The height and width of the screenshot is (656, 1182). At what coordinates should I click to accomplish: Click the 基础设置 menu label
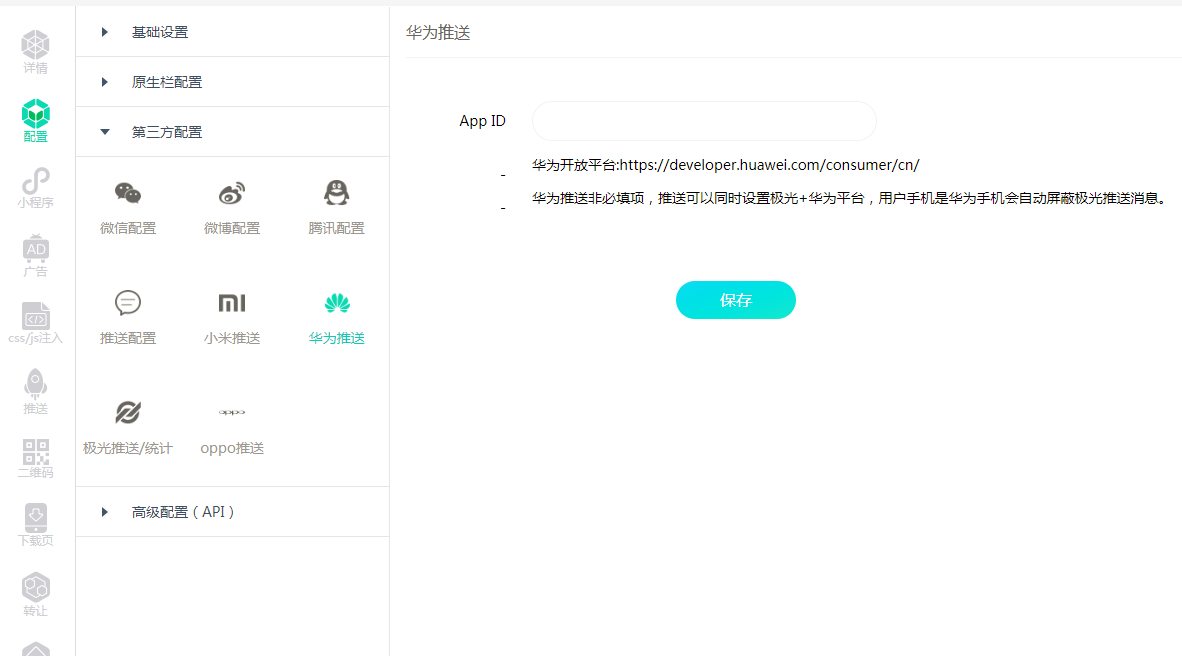click(x=160, y=32)
